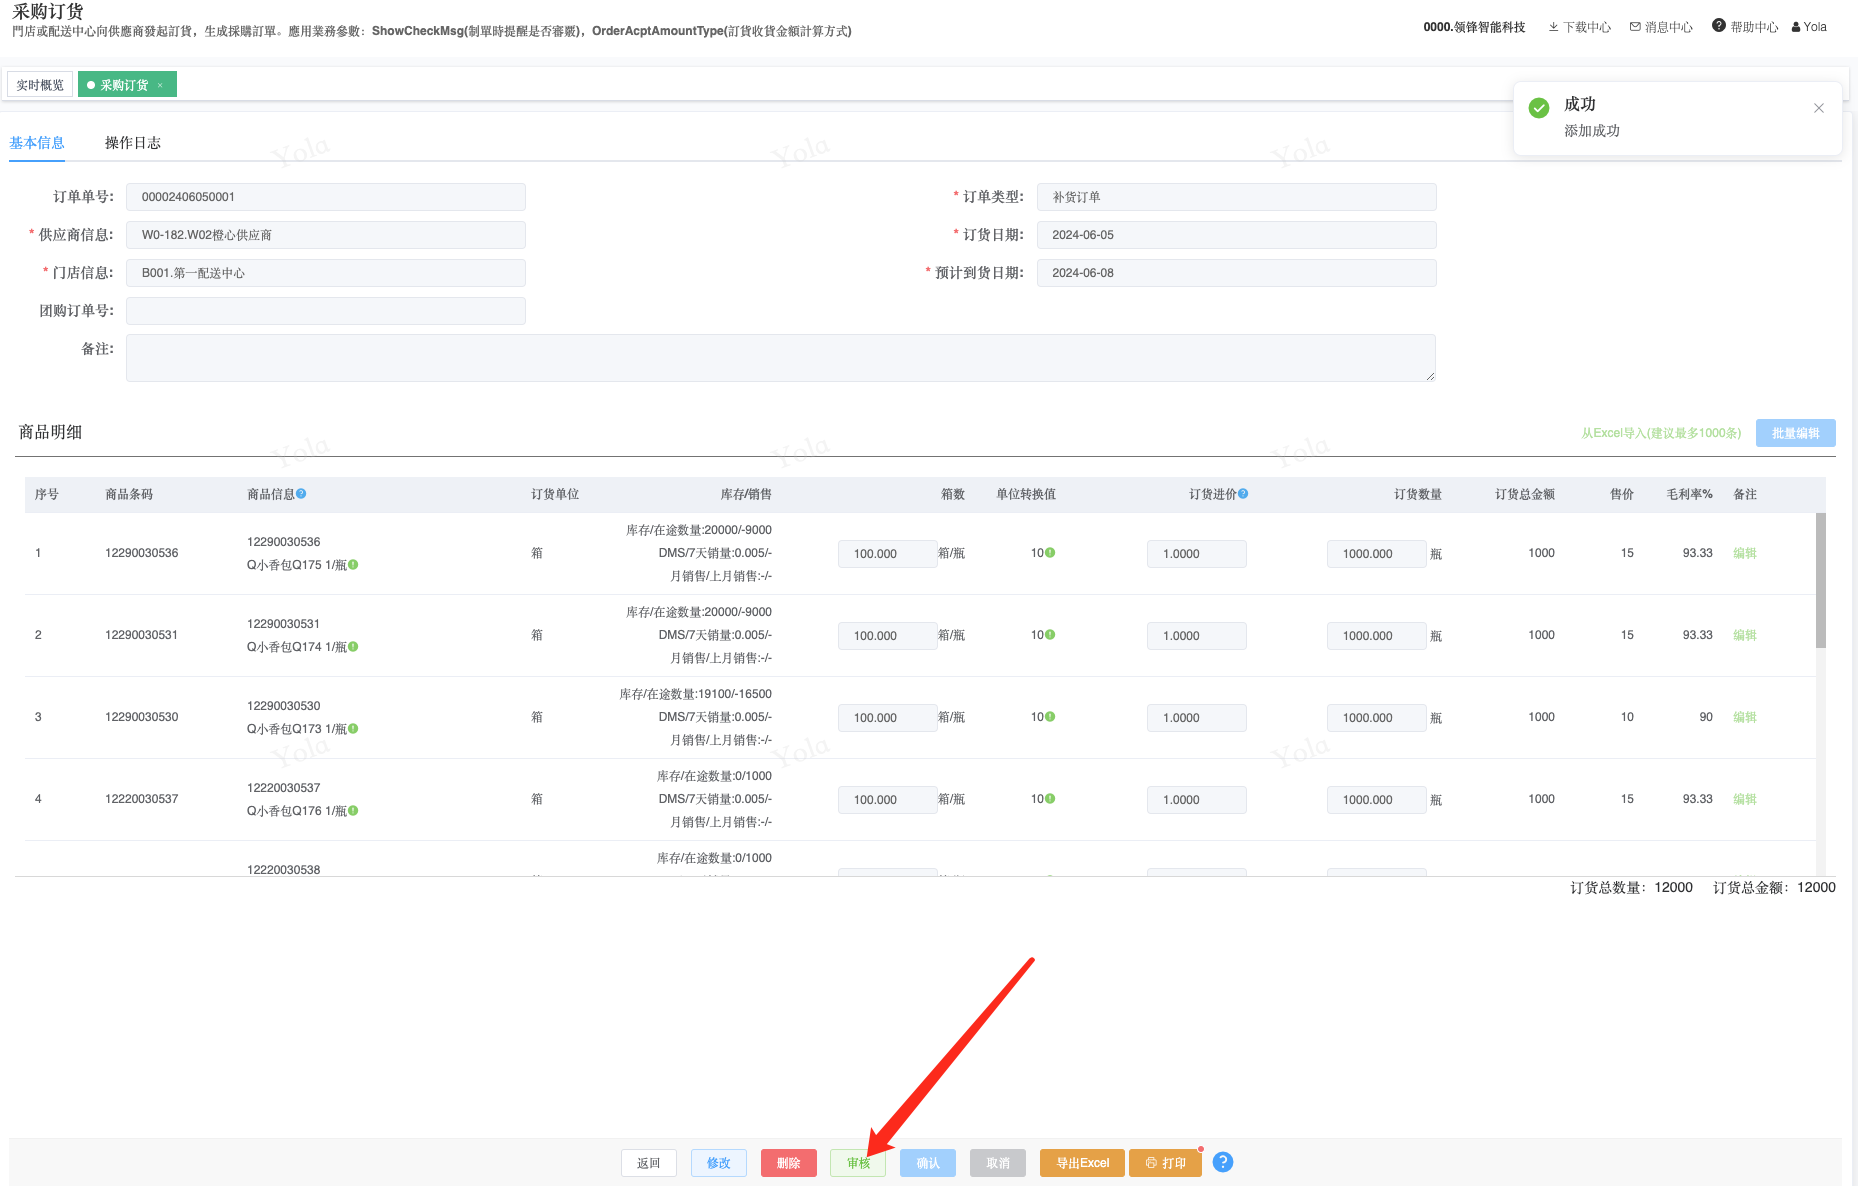Open 帮助中心 help center

1745,27
